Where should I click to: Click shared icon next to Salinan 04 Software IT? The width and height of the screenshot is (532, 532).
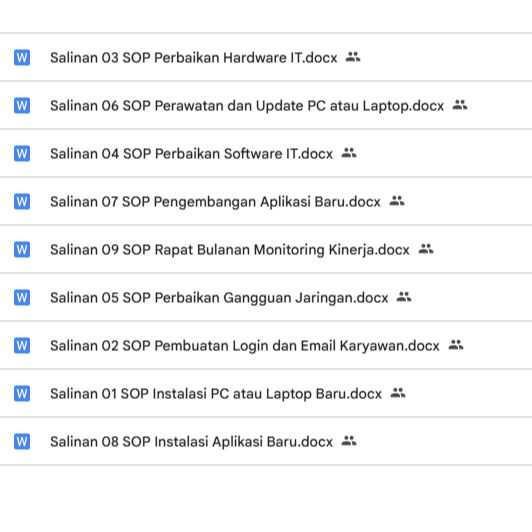coord(349,153)
